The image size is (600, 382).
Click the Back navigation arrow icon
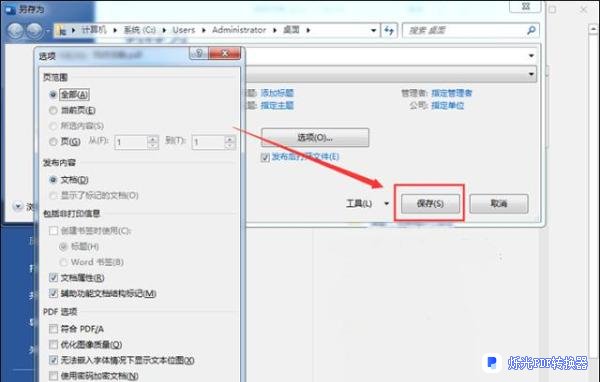tap(16, 31)
